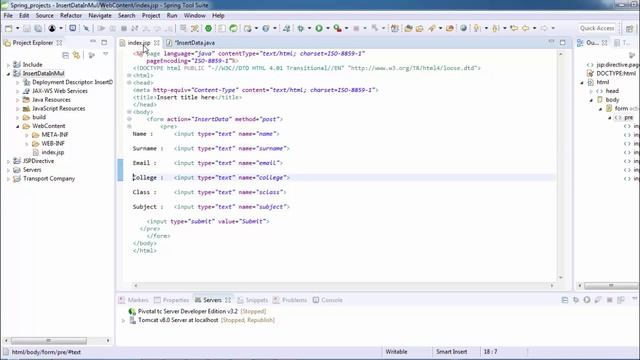Click the green Run toolbar button
The height and width of the screenshot is (360, 640).
[319, 28]
